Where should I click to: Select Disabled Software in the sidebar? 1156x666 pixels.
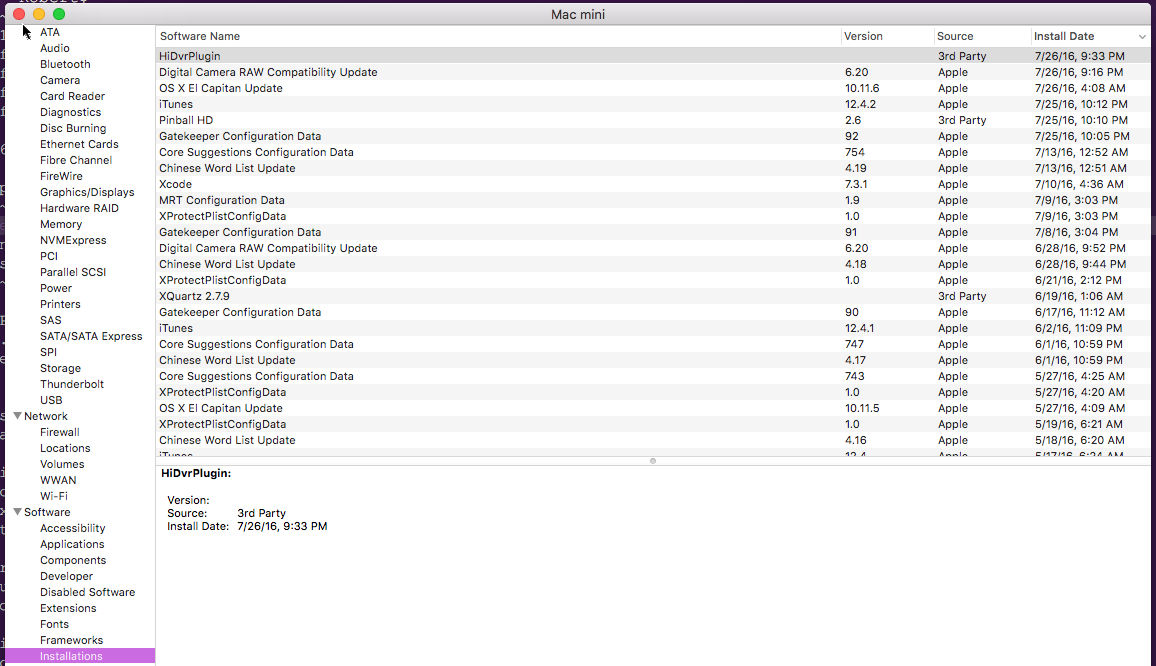point(88,592)
